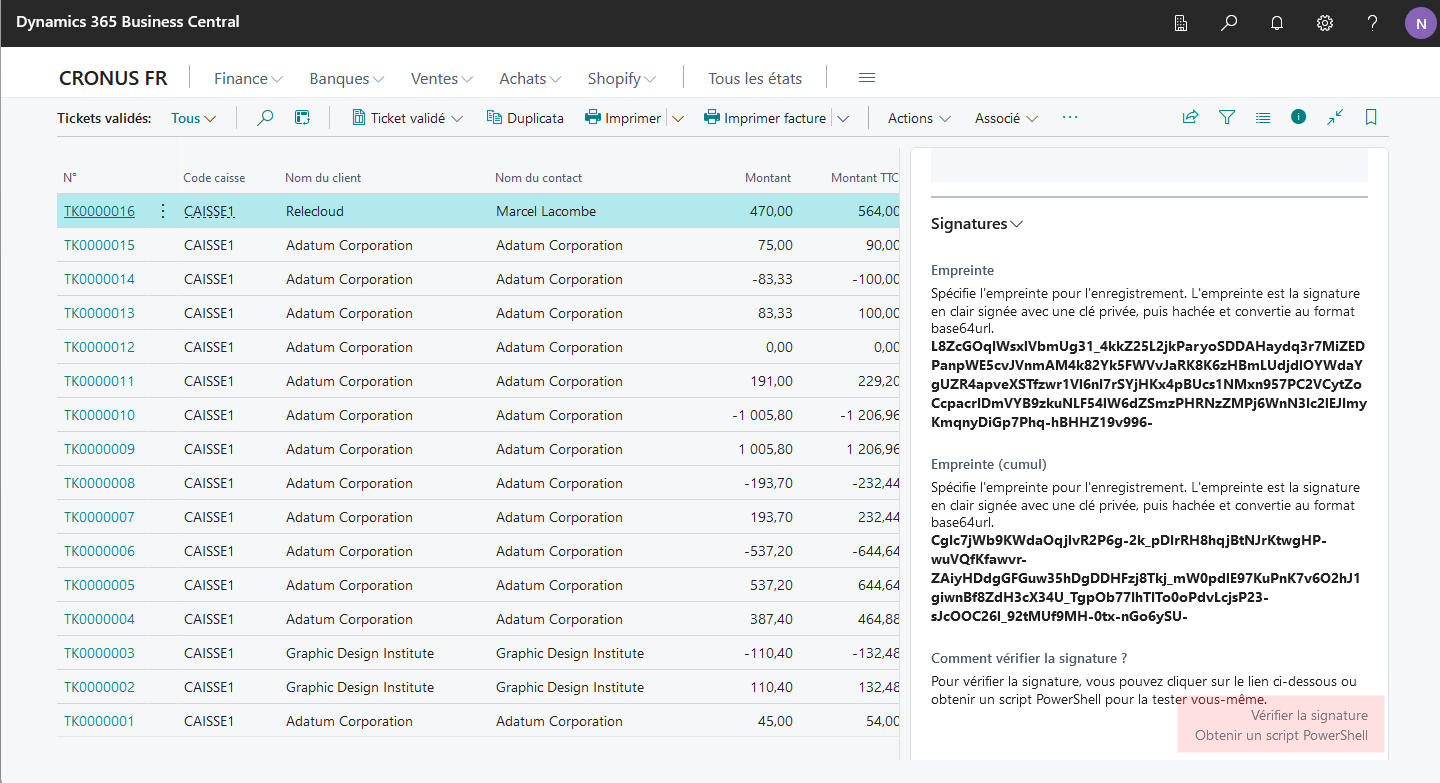Open the edit-in-Excel analysis icon next to search
Viewport: 1440px width, 783px height.
pyautogui.click(x=302, y=118)
